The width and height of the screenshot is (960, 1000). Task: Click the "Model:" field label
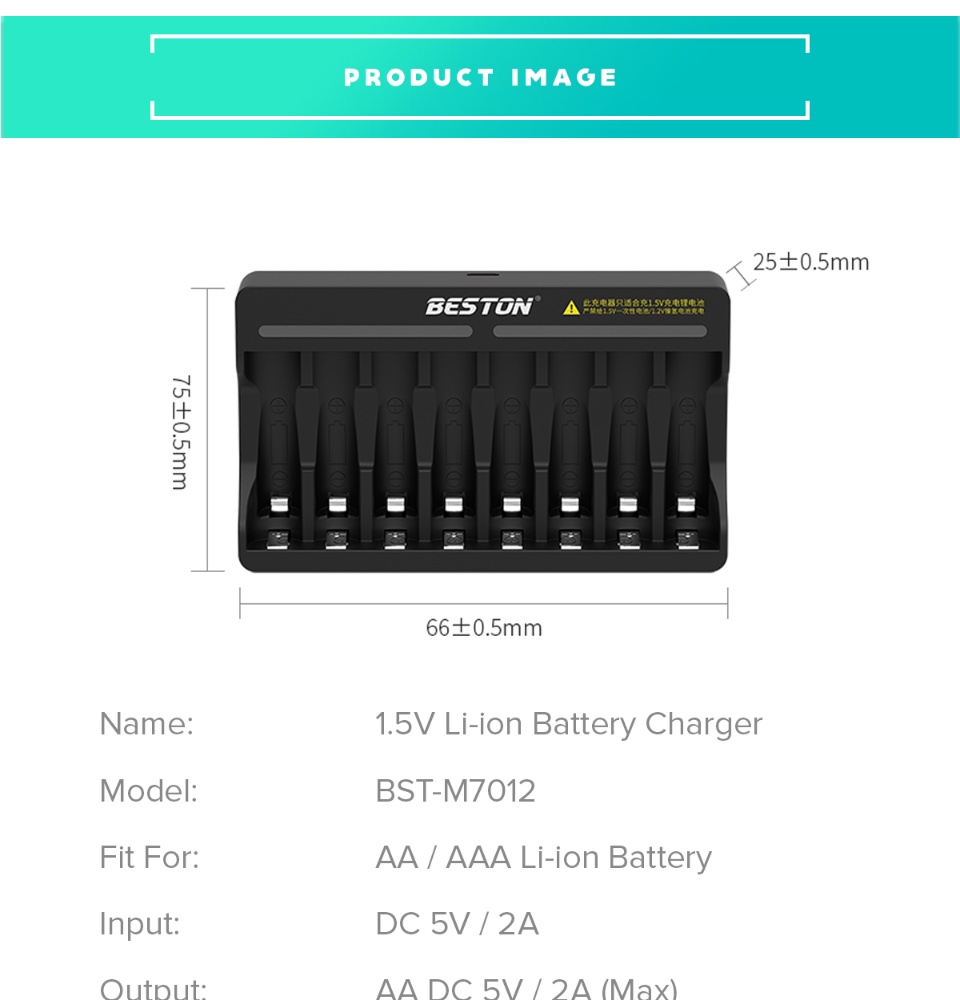(x=149, y=791)
